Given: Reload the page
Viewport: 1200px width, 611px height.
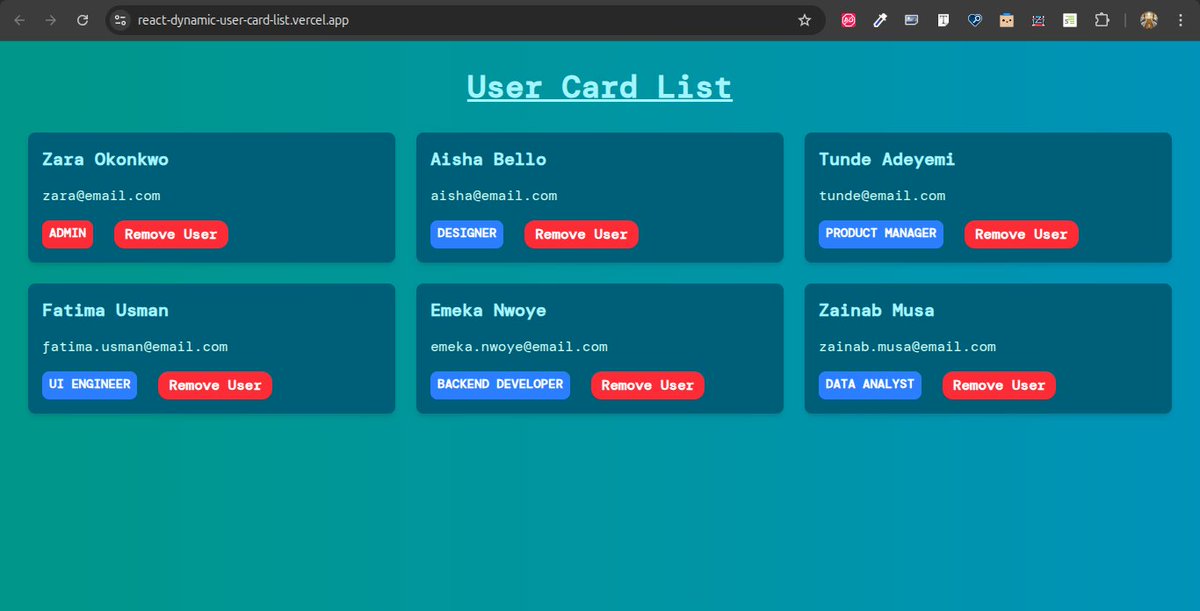Looking at the screenshot, I should 83,20.
